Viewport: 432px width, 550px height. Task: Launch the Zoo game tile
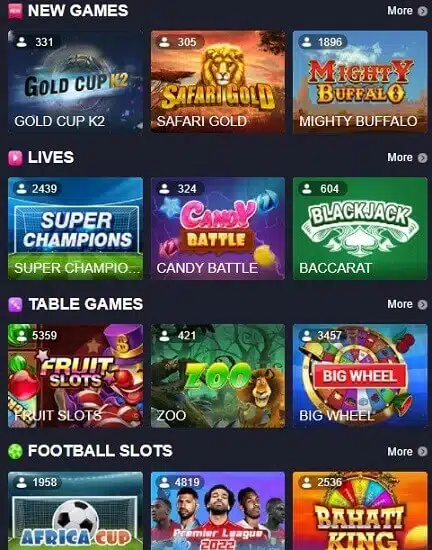218,376
